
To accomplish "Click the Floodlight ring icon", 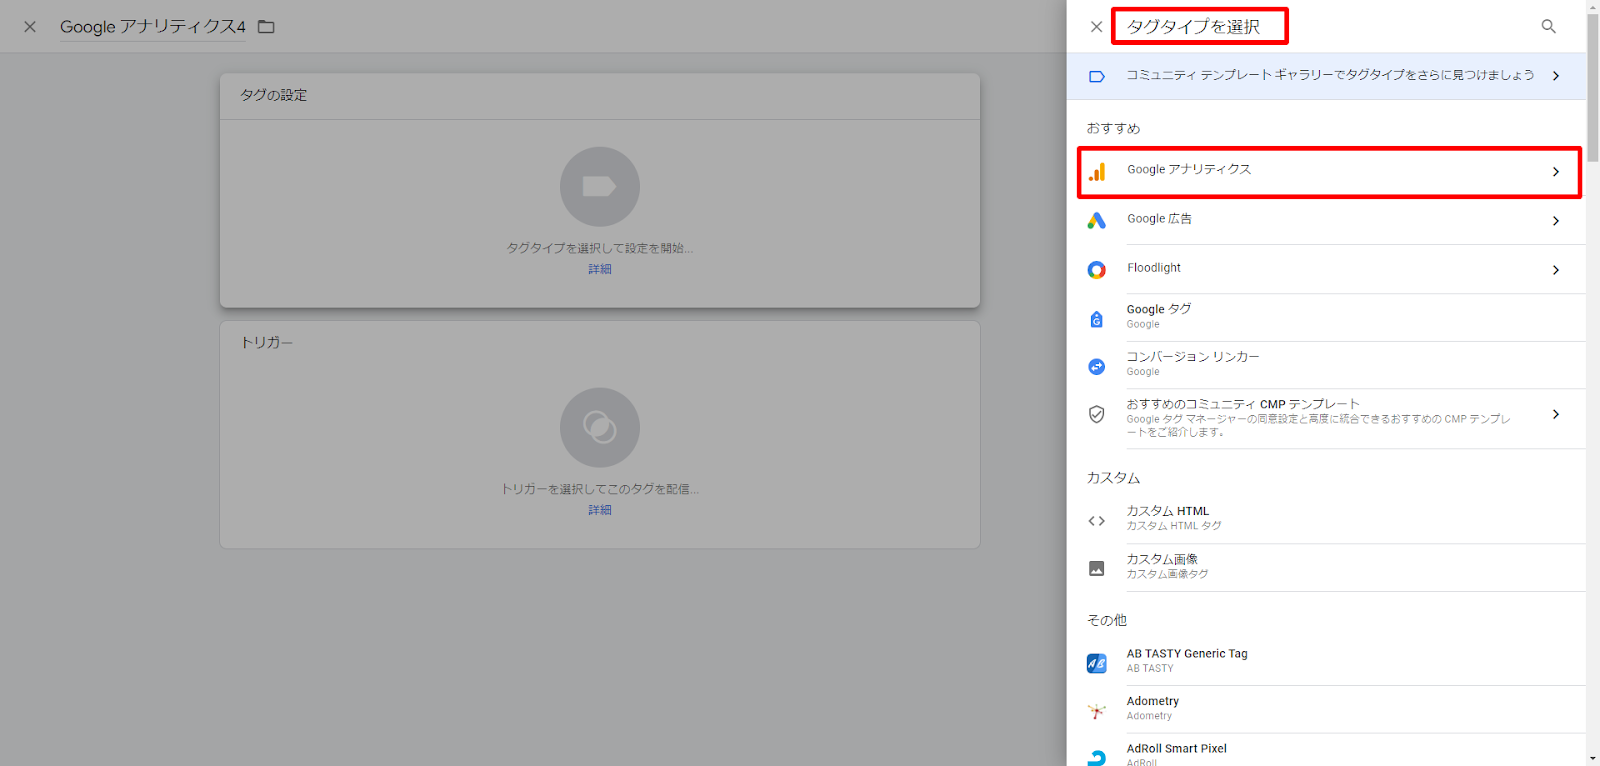I will point(1097,270).
